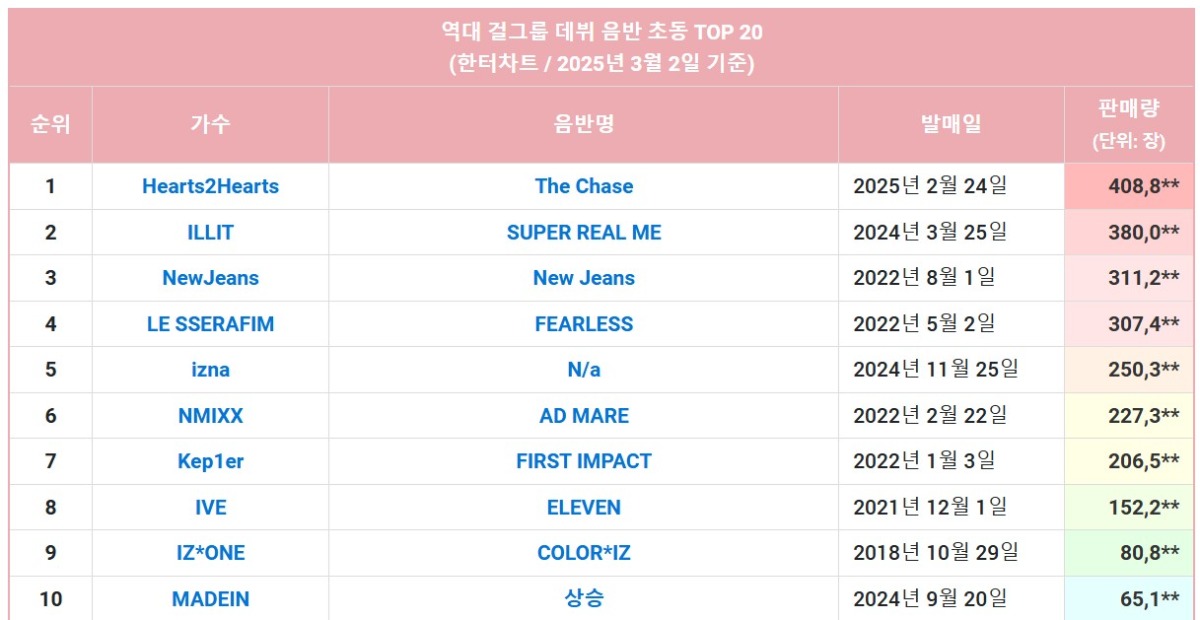Click the FIRST IMPACT album link
The image size is (1200, 620).
584,461
